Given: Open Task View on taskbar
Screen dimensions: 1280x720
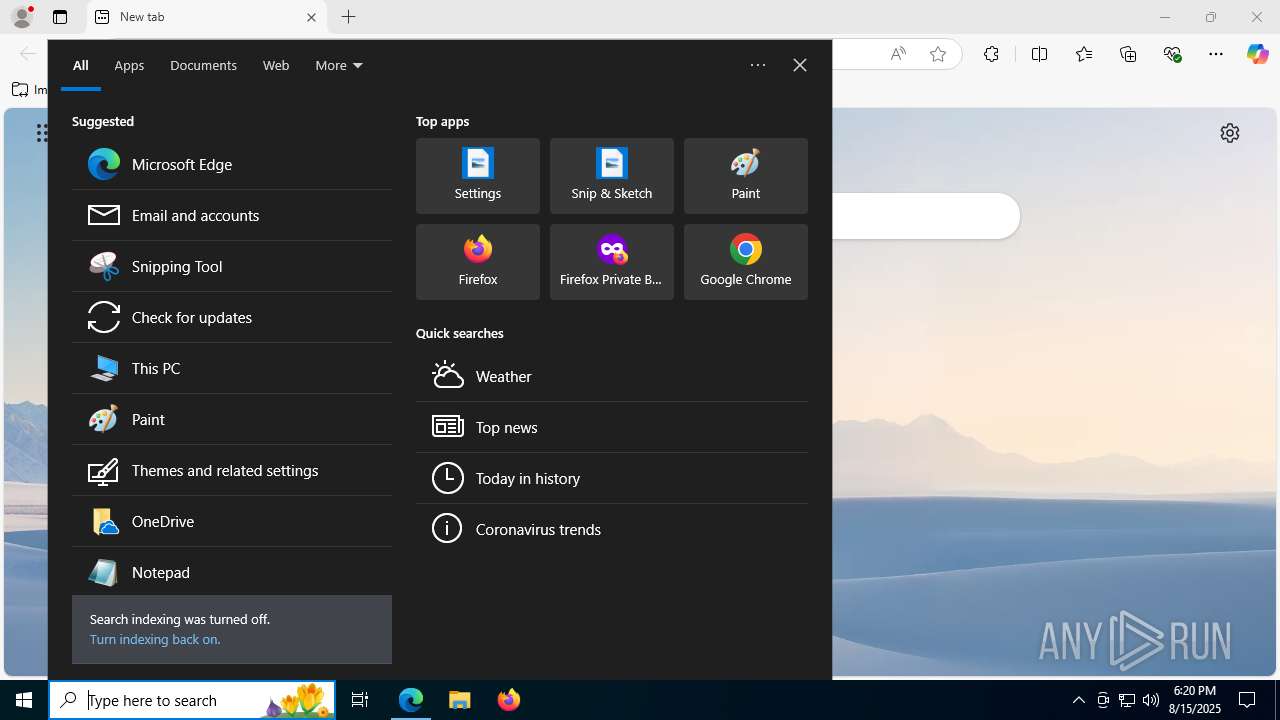Looking at the screenshot, I should (x=360, y=700).
